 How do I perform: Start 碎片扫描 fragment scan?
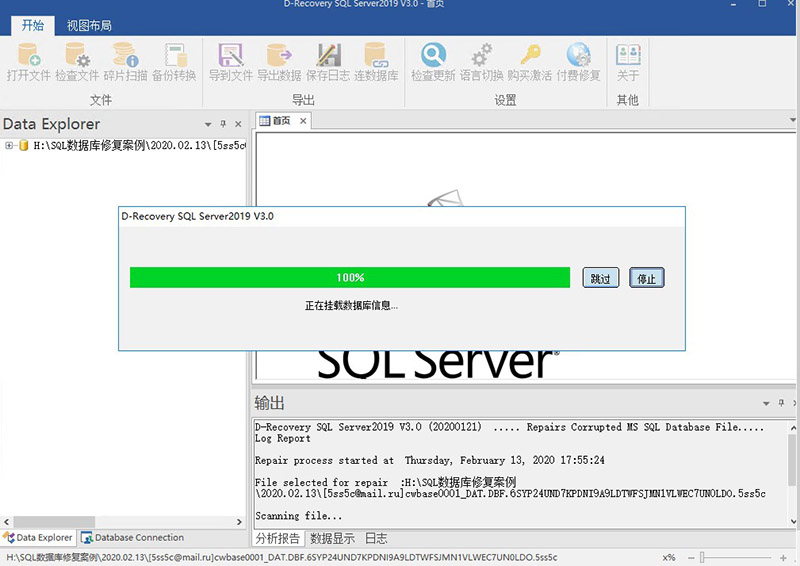coord(125,62)
